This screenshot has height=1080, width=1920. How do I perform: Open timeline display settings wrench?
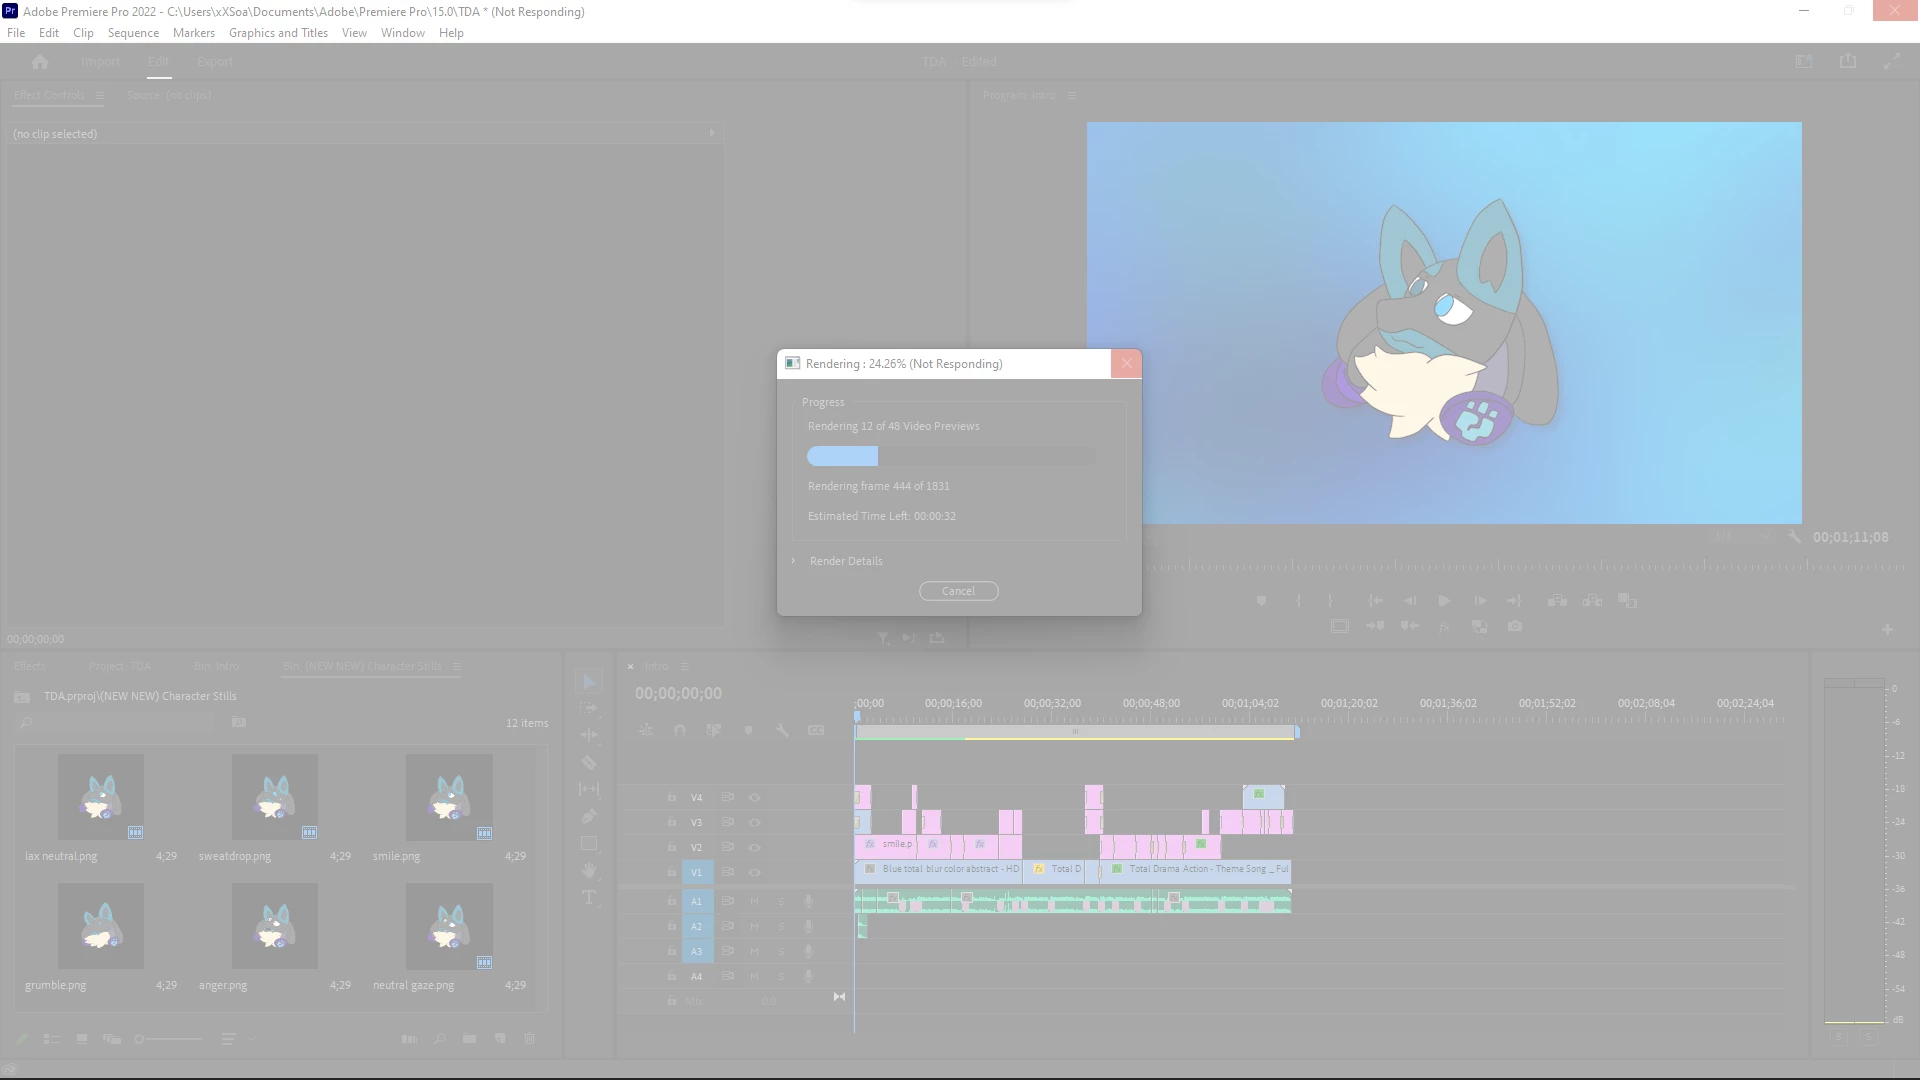coord(782,730)
